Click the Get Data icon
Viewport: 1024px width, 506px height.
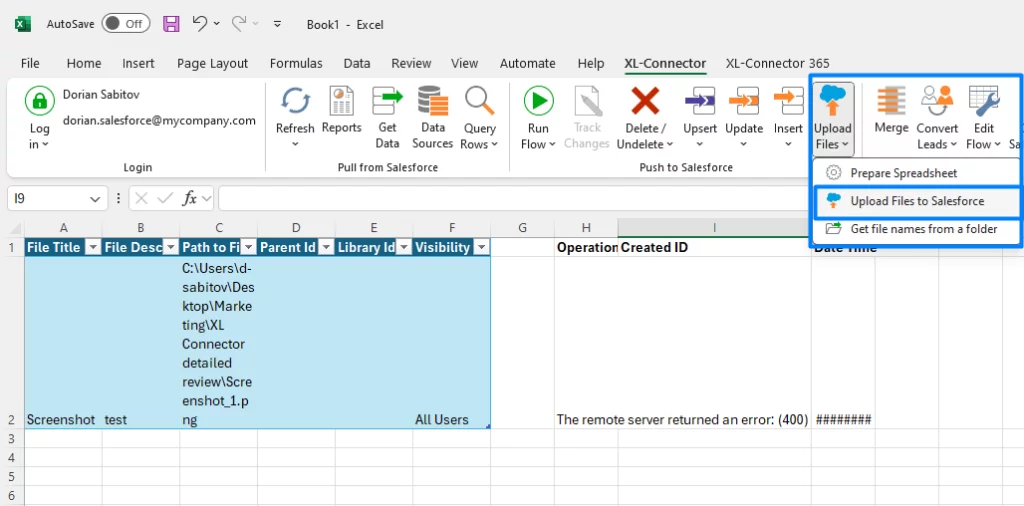pos(387,101)
